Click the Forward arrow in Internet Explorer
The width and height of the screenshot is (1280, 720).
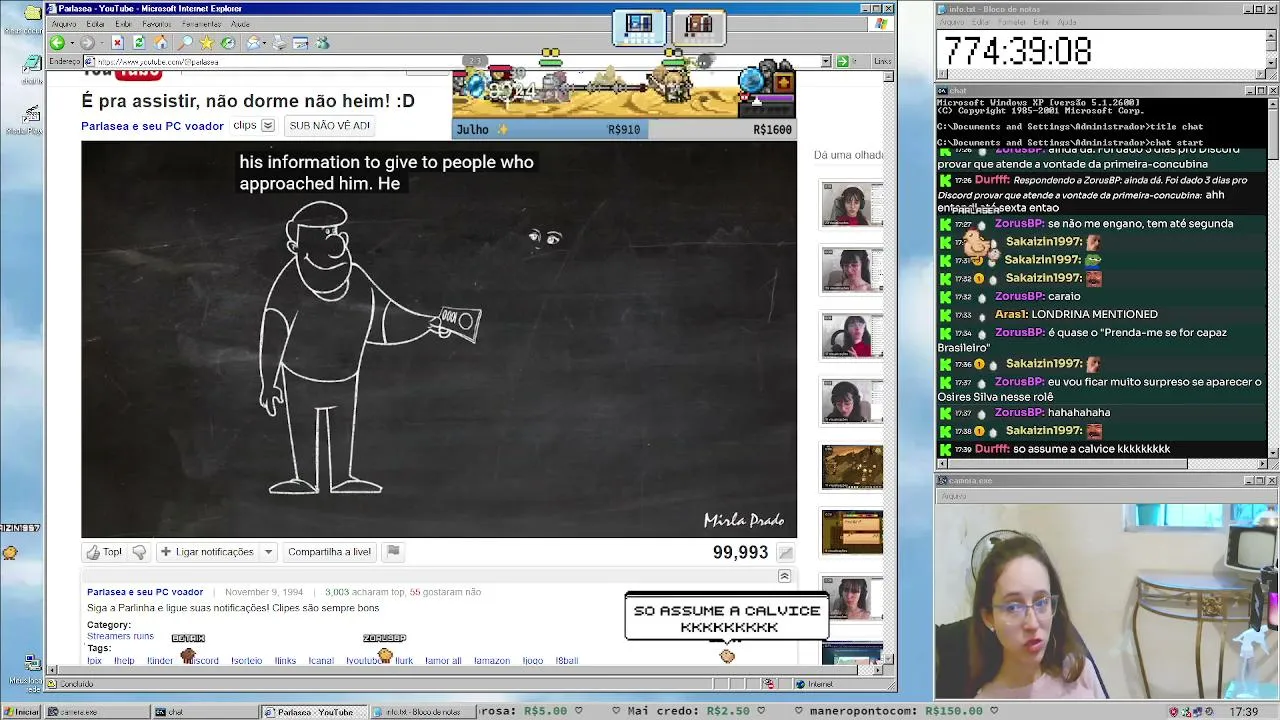pyautogui.click(x=87, y=43)
